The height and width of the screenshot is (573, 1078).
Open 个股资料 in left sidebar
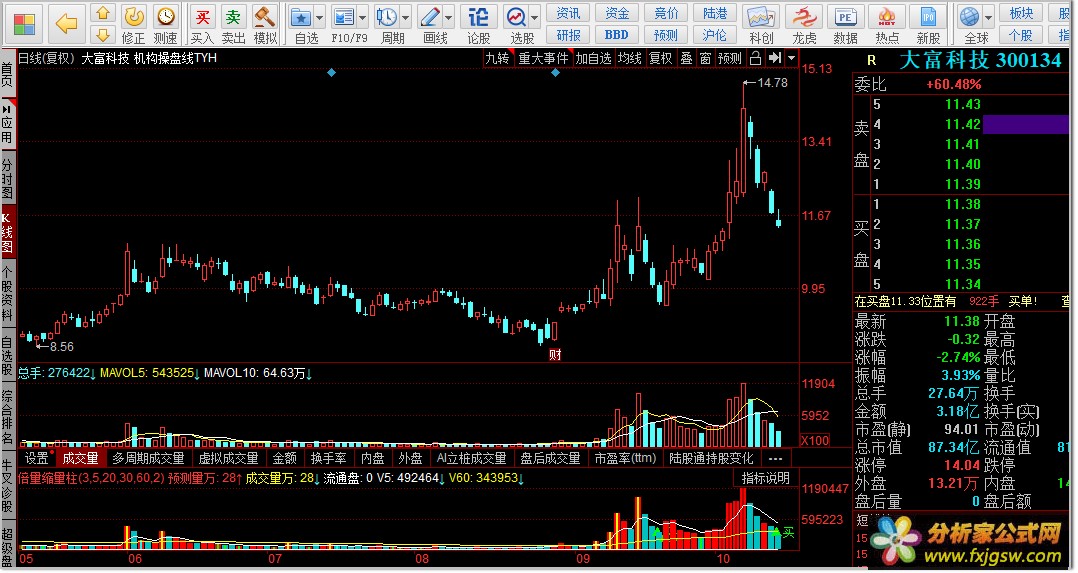pos(7,292)
